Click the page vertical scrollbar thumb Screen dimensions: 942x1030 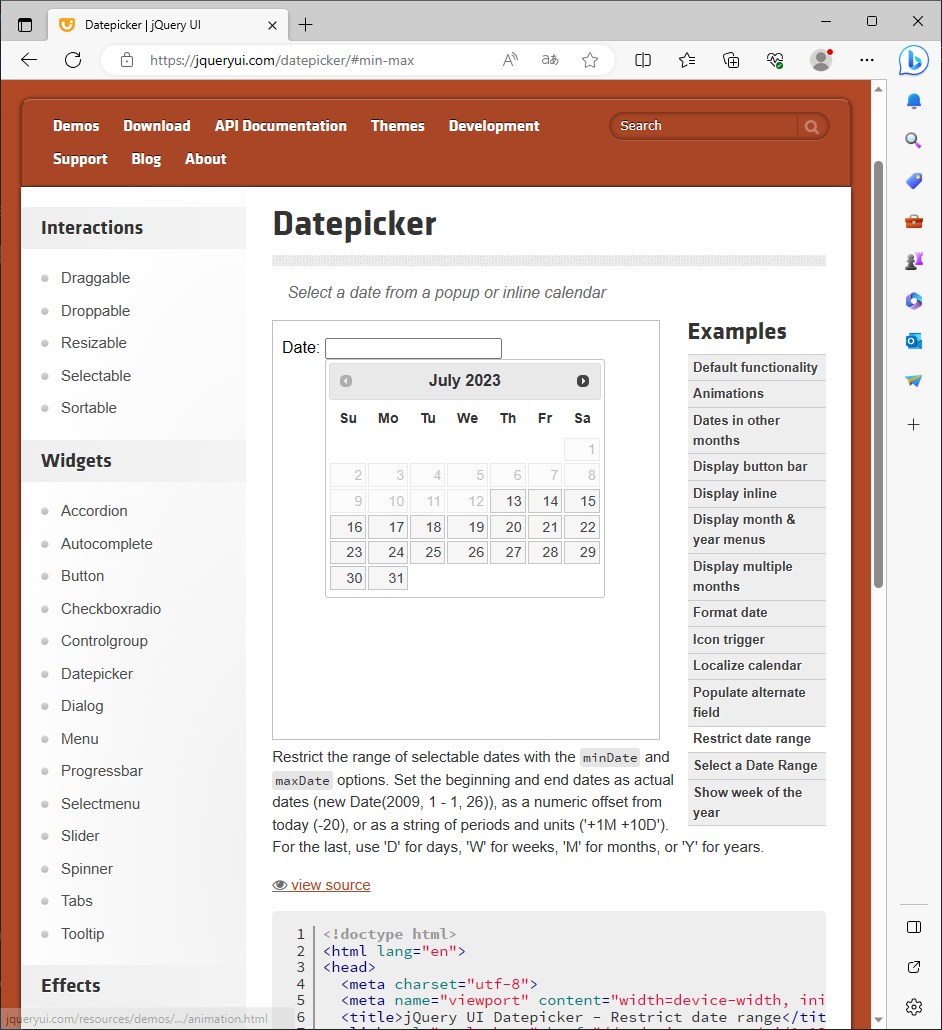click(x=878, y=374)
